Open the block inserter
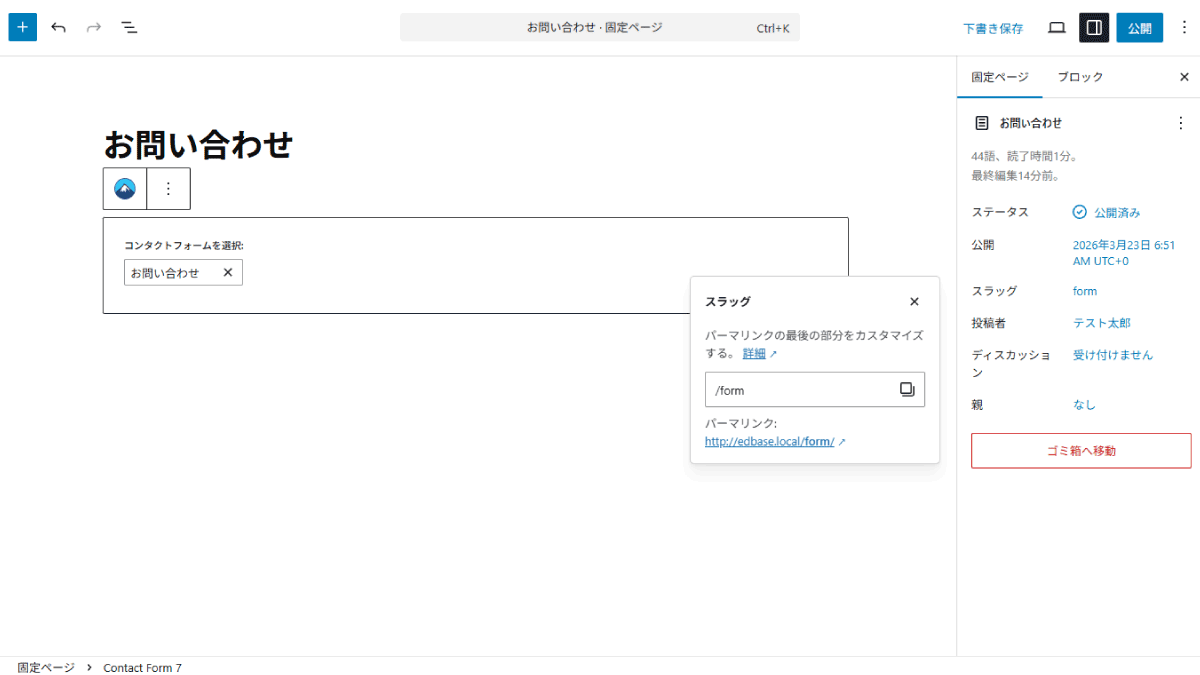Viewport: 1200px width, 675px height. click(x=22, y=27)
